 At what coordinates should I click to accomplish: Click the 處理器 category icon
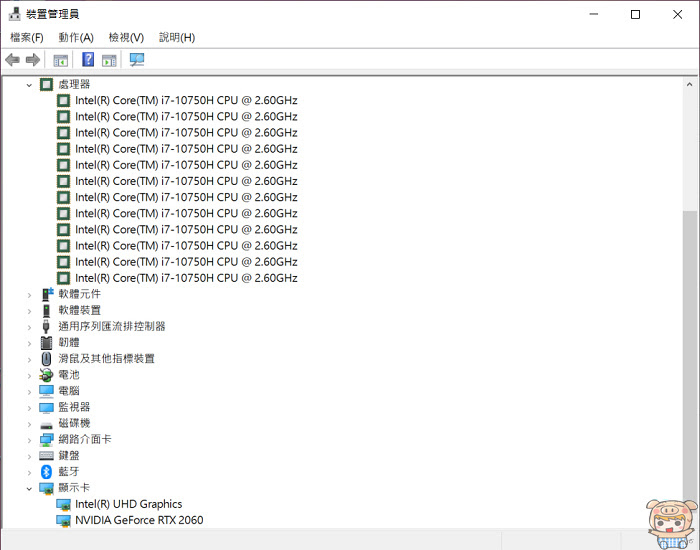(x=46, y=84)
